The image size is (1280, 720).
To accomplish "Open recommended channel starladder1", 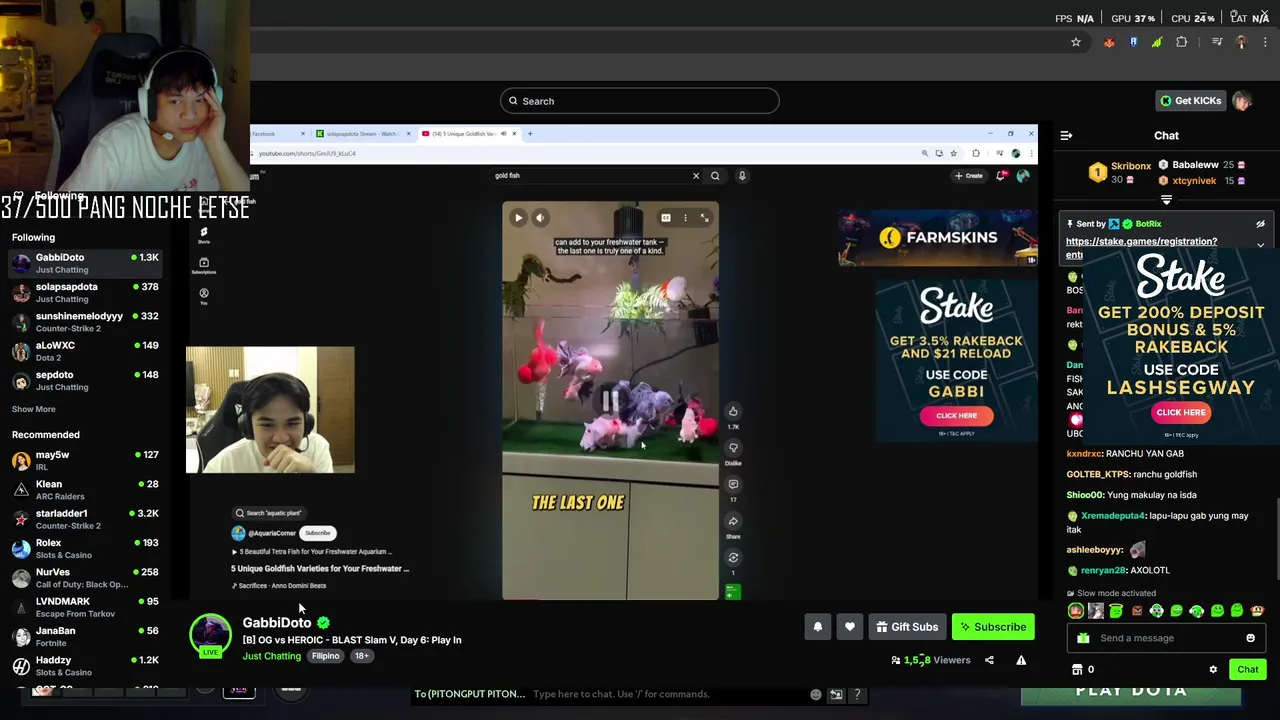I will [85, 519].
